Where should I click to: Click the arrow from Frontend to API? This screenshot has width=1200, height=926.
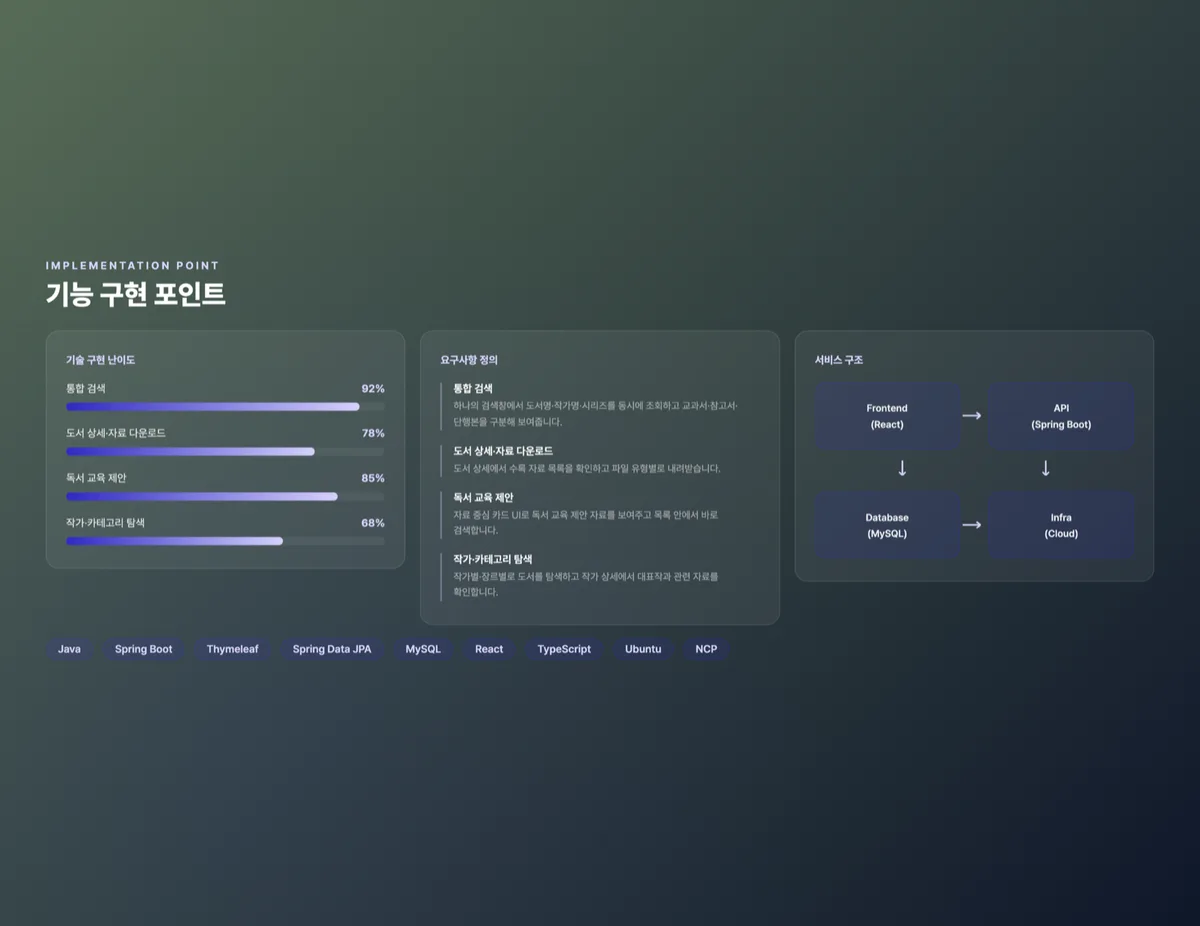tap(972, 415)
